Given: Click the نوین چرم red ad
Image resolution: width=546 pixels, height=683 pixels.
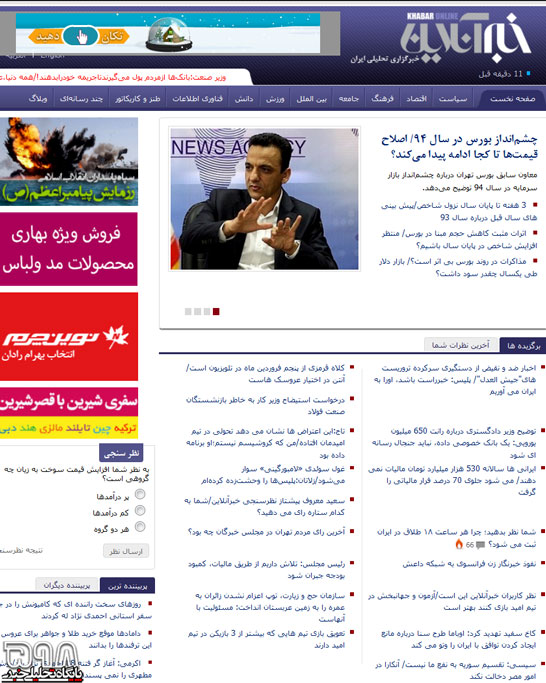Looking at the screenshot, I should click(x=69, y=337).
